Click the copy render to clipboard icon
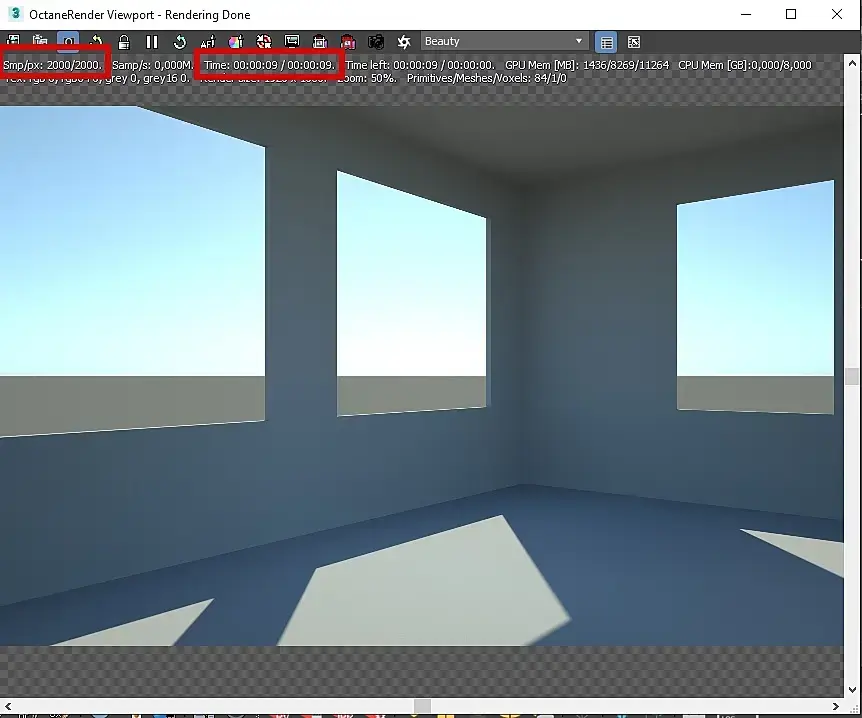 (40, 42)
